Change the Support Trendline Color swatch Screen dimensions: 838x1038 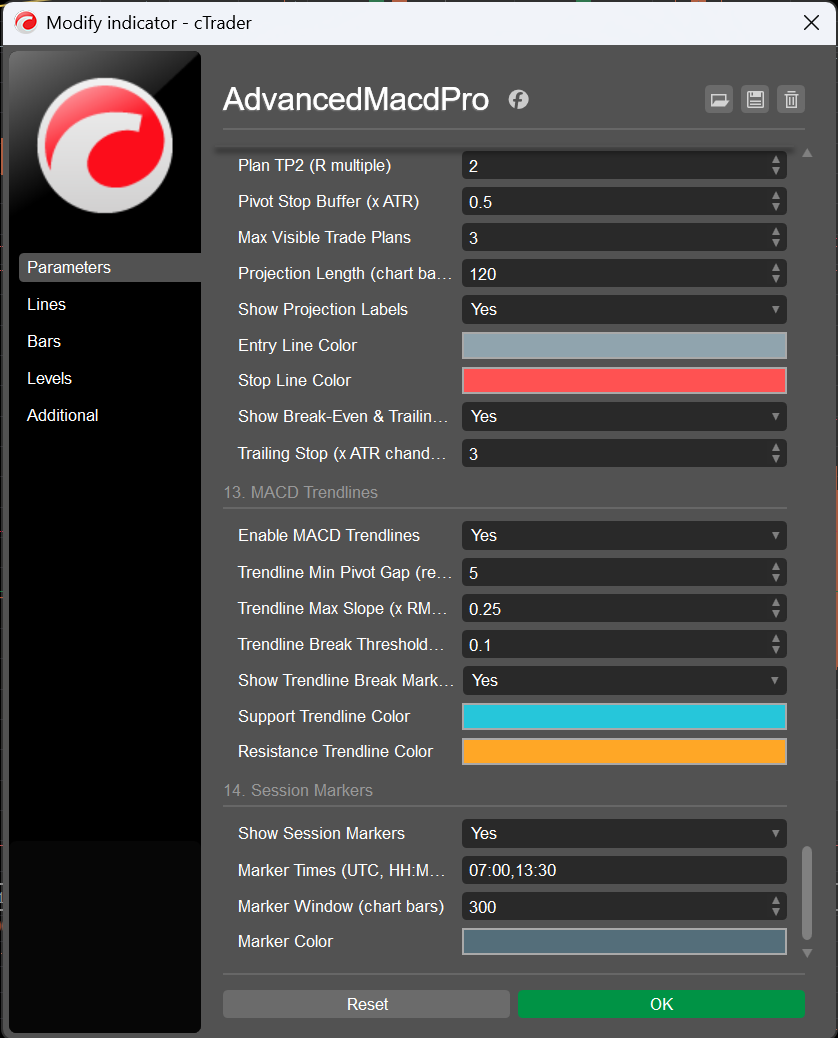click(624, 716)
